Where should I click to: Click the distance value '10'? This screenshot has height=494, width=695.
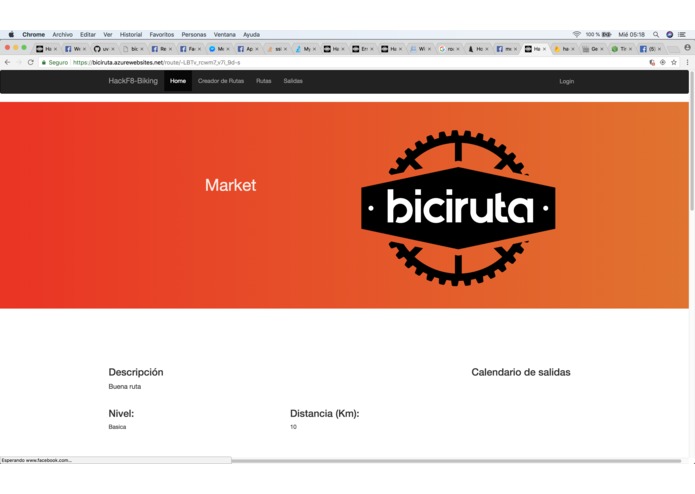pos(293,427)
